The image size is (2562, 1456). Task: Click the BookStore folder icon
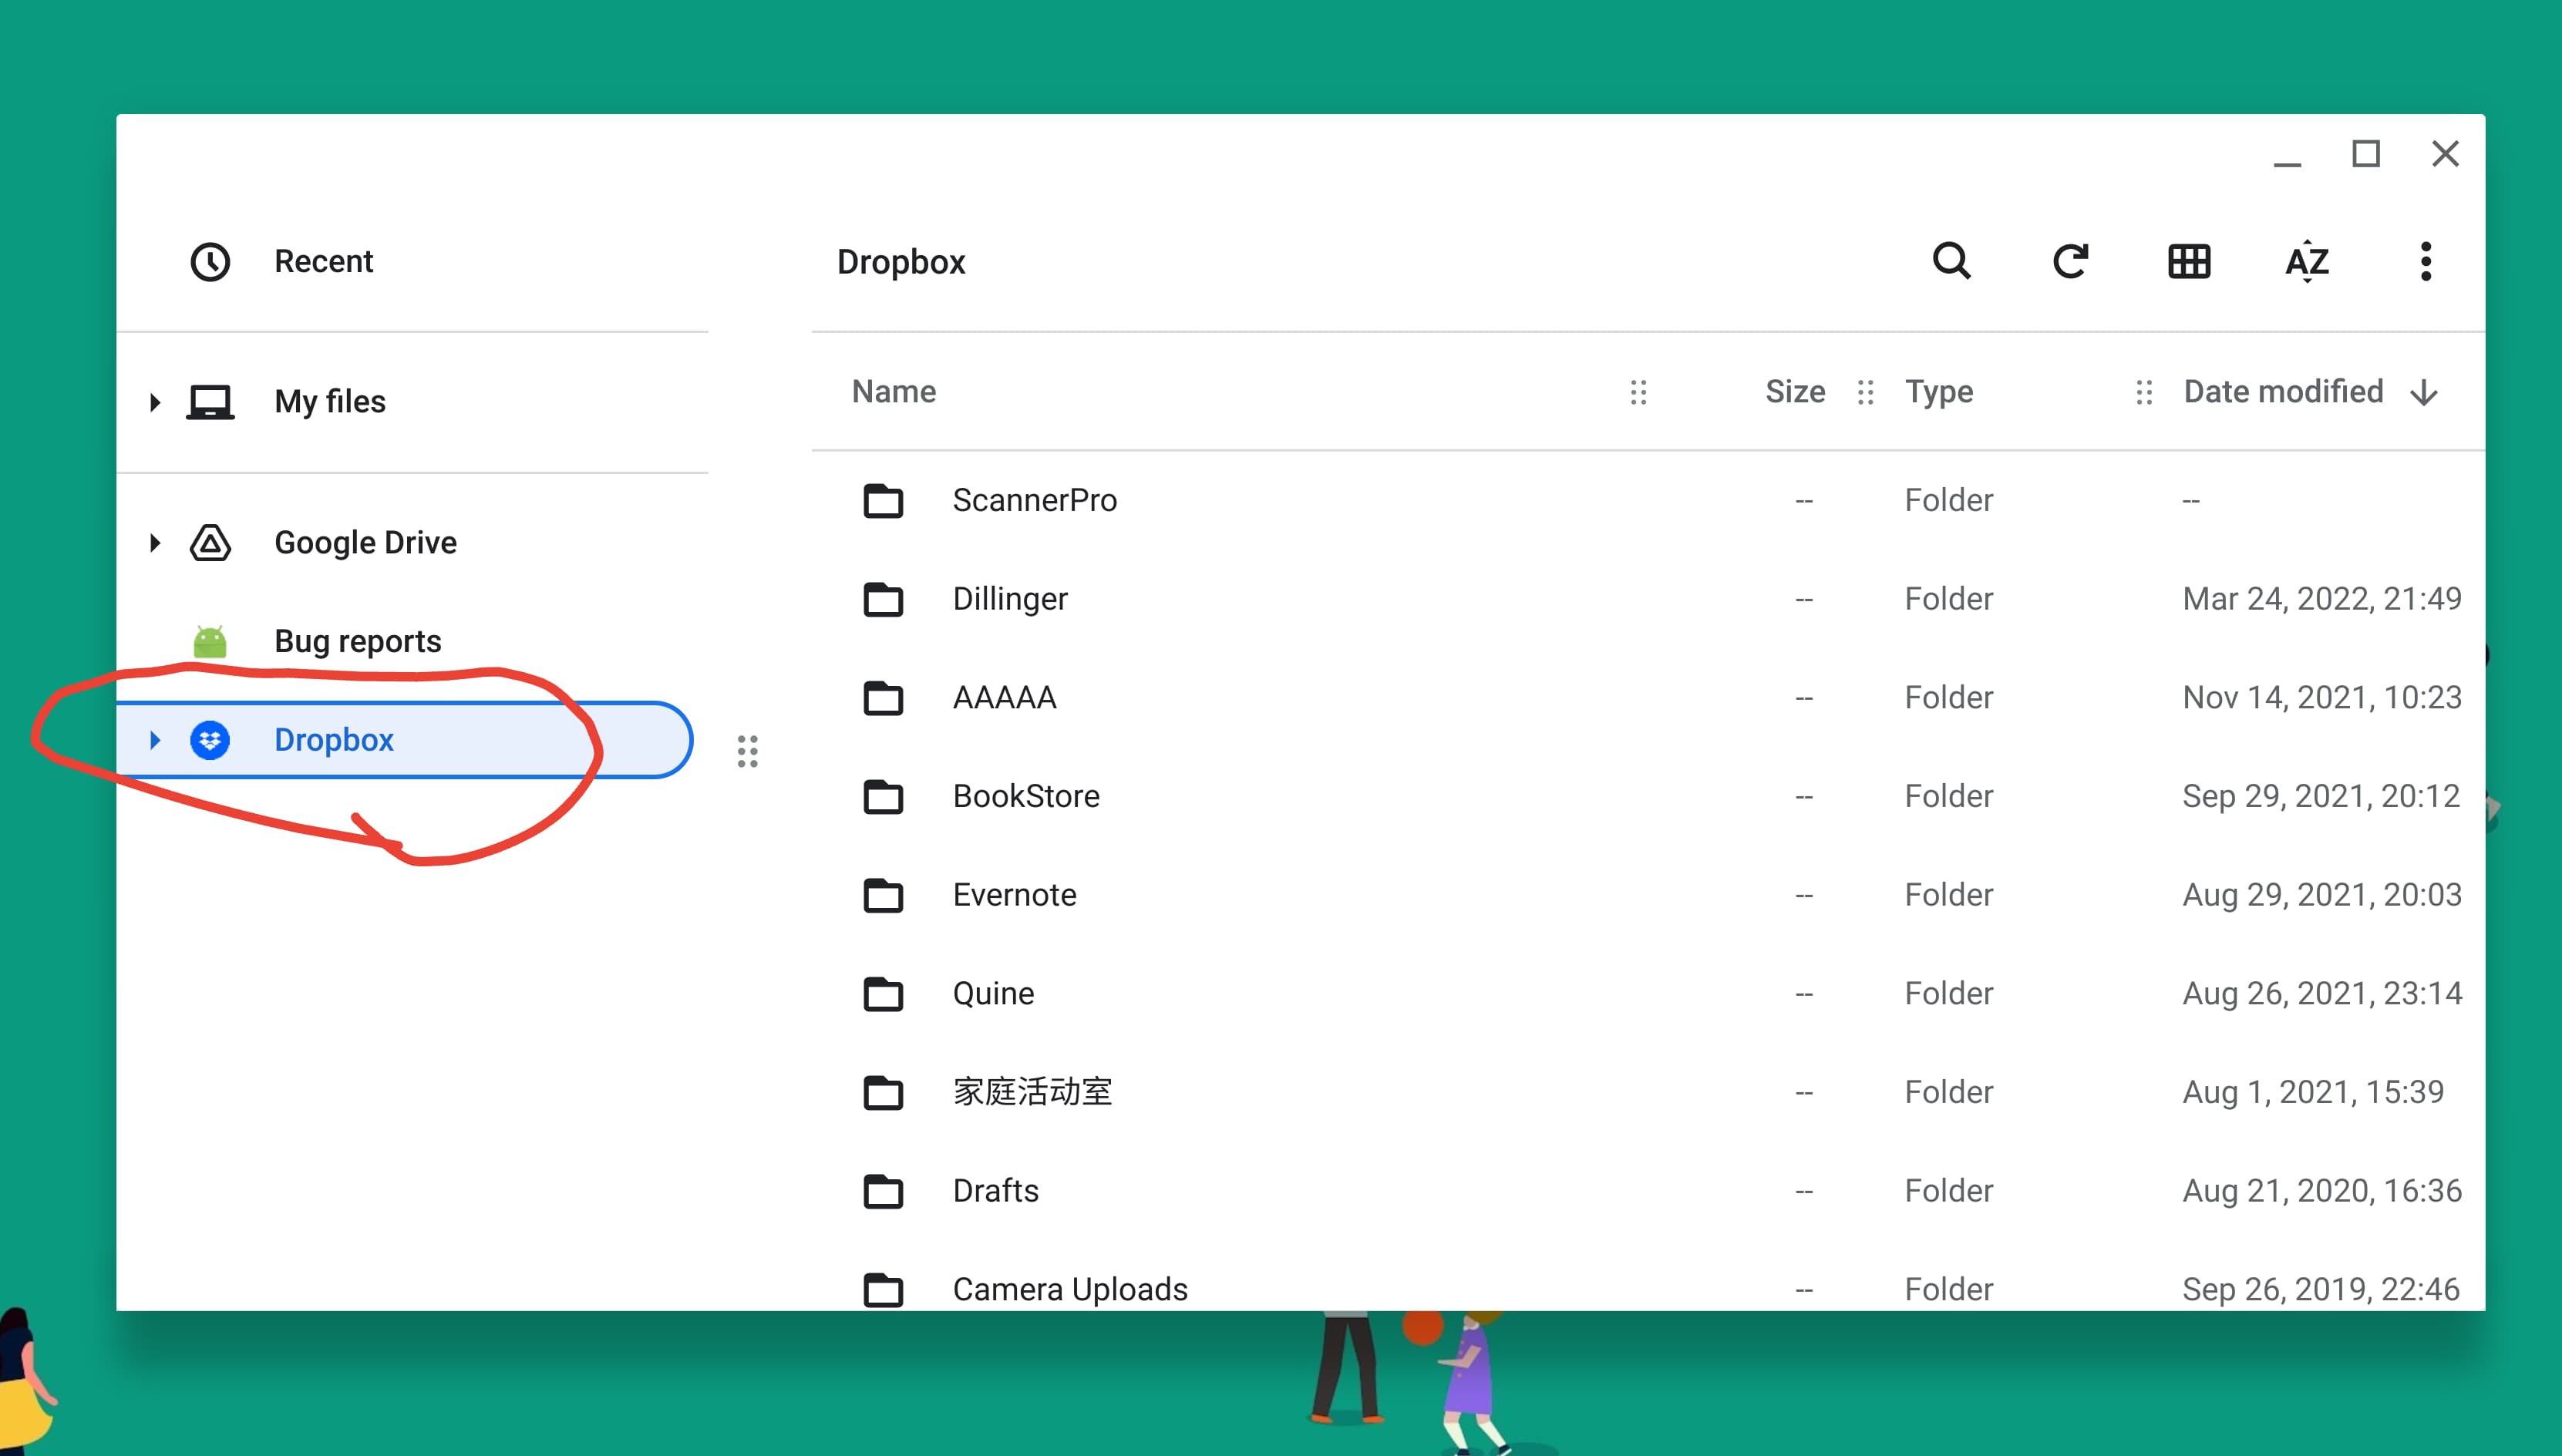pyautogui.click(x=883, y=796)
